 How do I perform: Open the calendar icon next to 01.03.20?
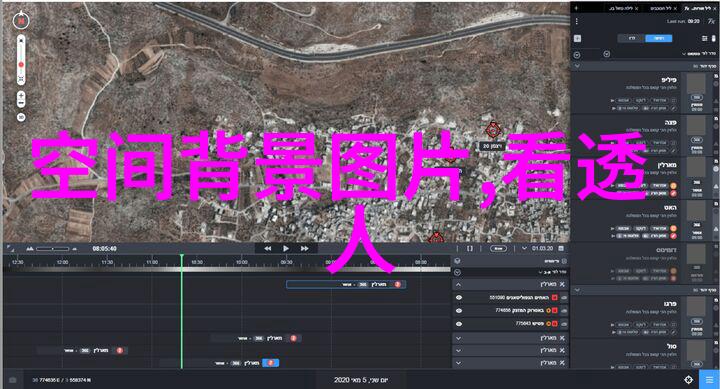[561, 248]
